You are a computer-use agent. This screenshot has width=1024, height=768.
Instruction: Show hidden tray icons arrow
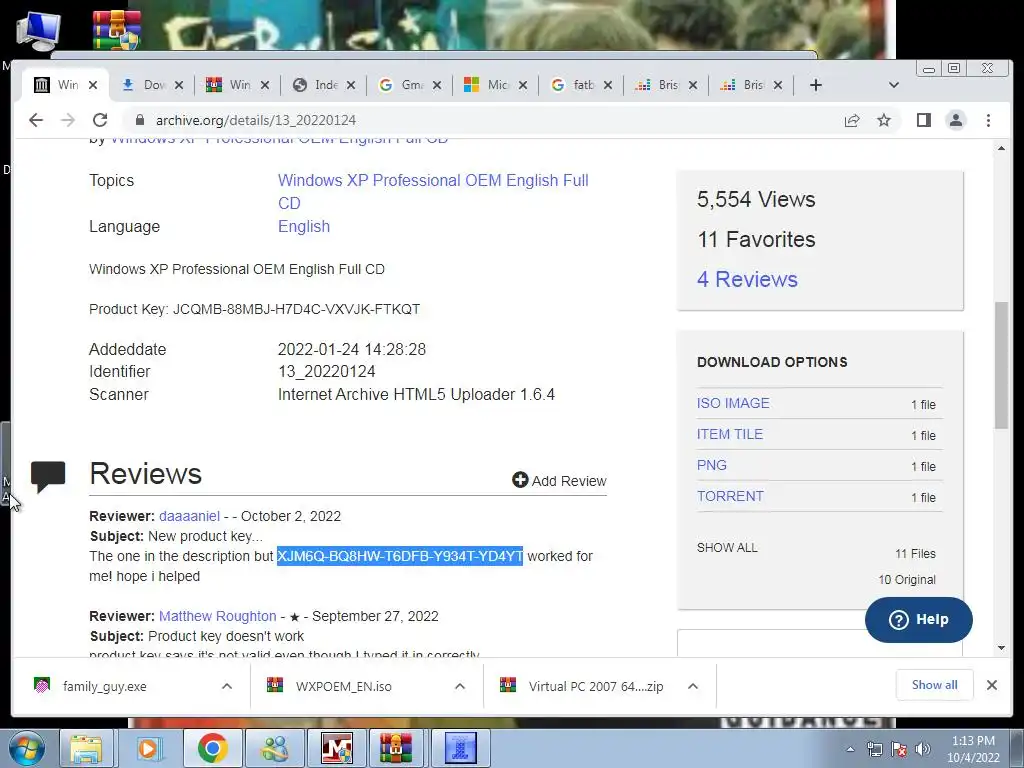850,749
